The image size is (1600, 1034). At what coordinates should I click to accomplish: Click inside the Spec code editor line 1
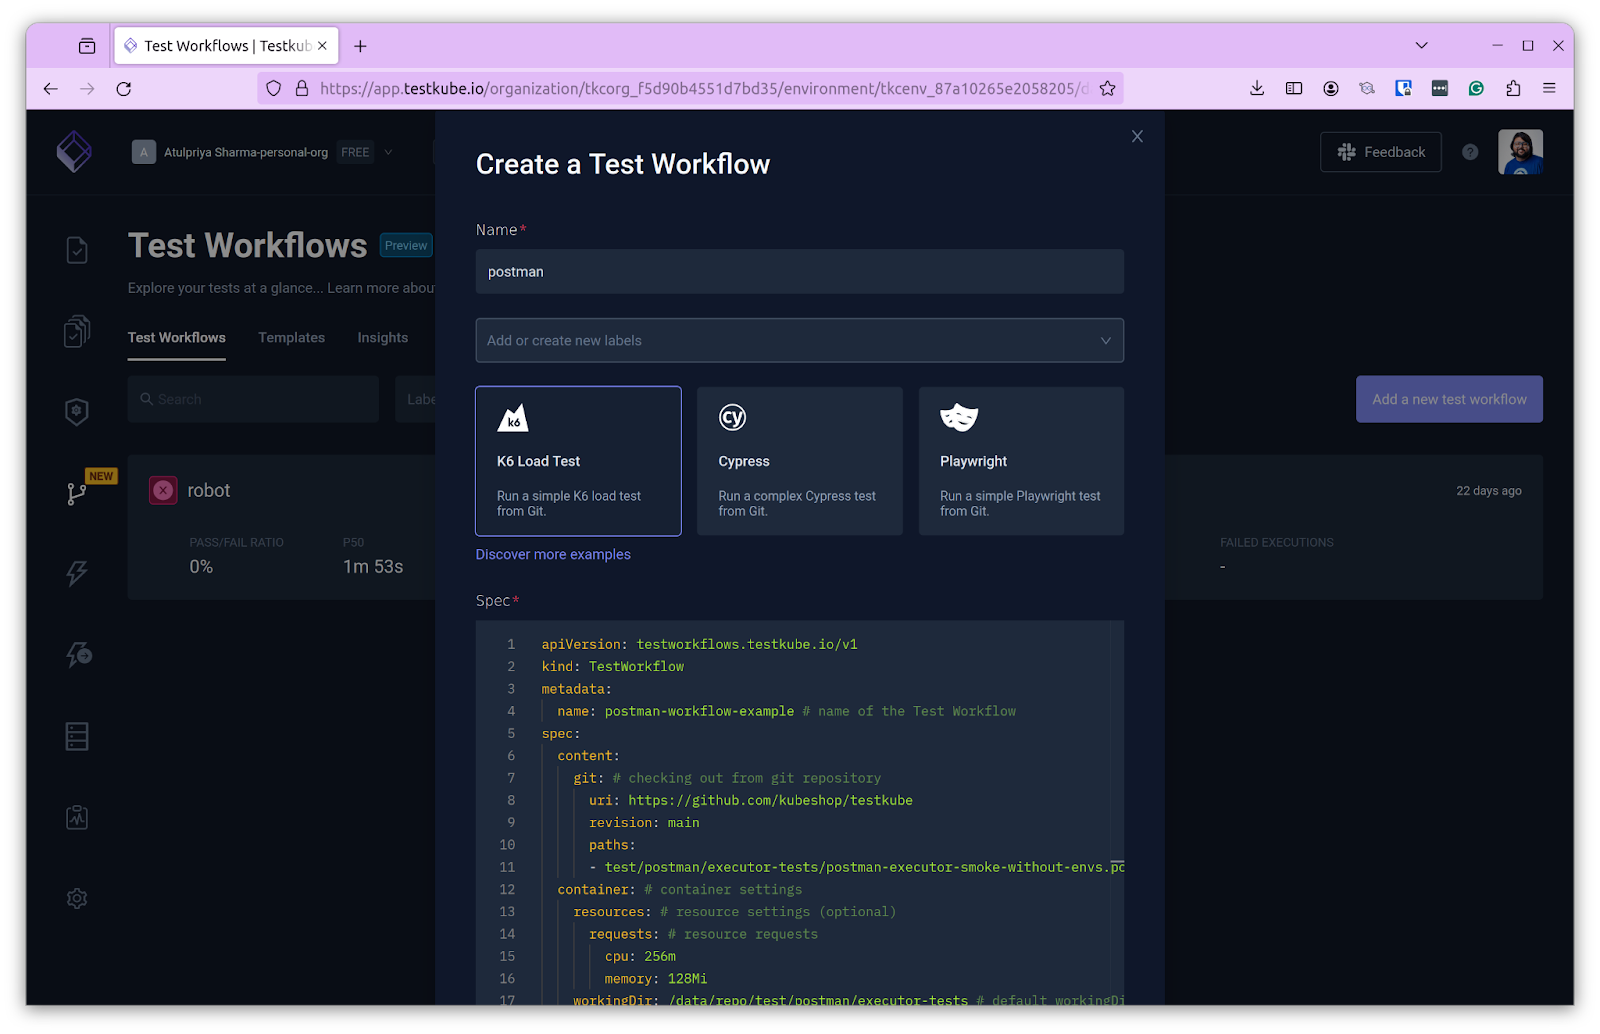coord(700,644)
